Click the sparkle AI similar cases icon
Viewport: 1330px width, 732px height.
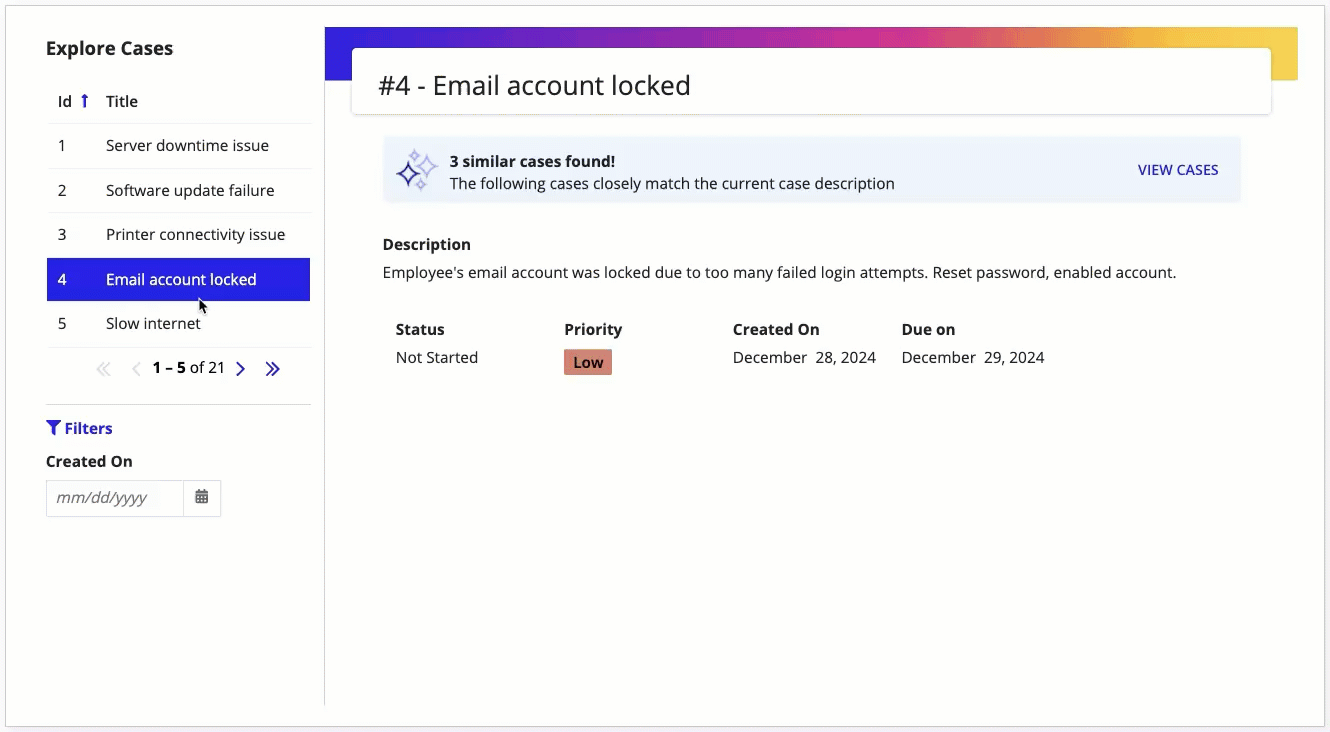pos(417,171)
